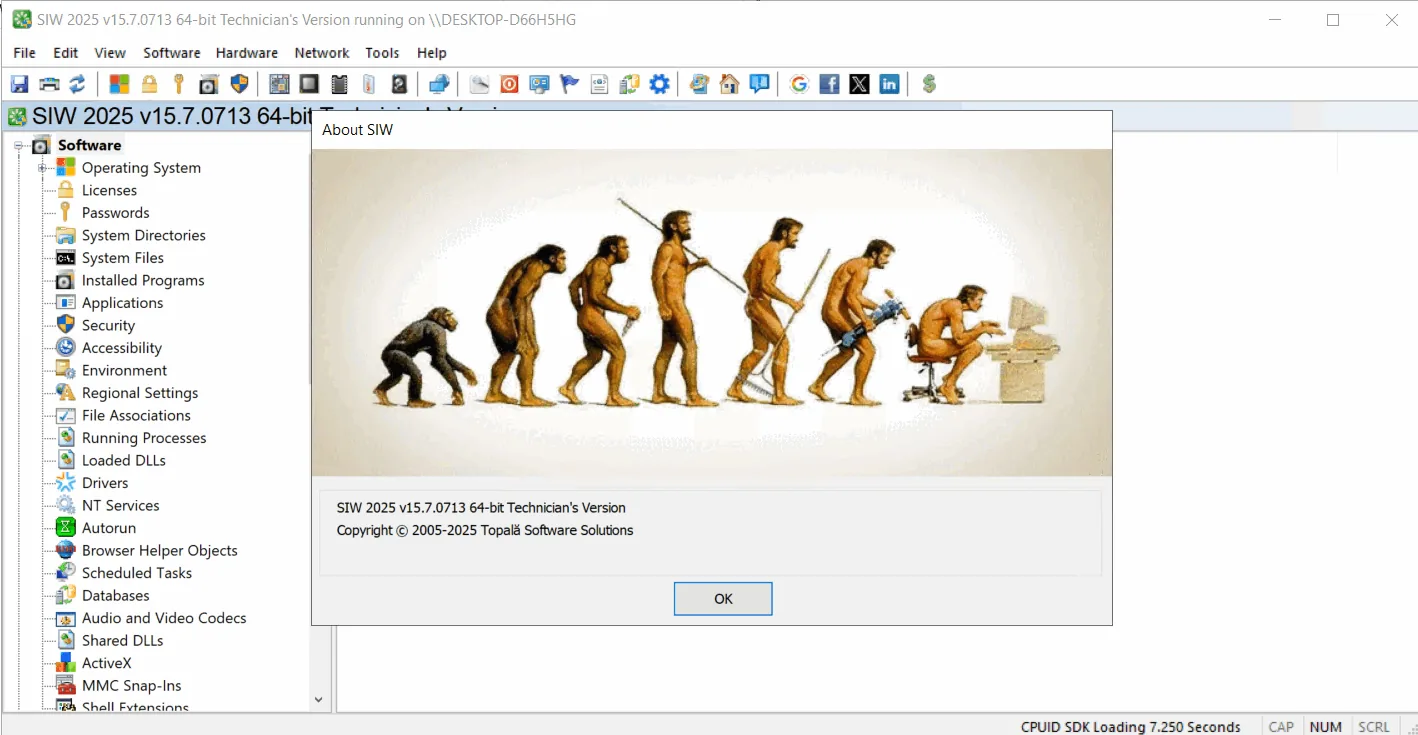Select Loaded DLLs in the tree

tap(124, 461)
